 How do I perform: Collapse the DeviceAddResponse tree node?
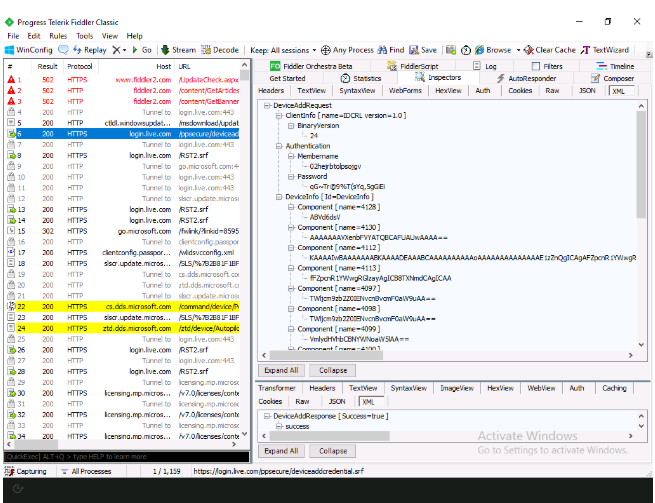coord(267,417)
